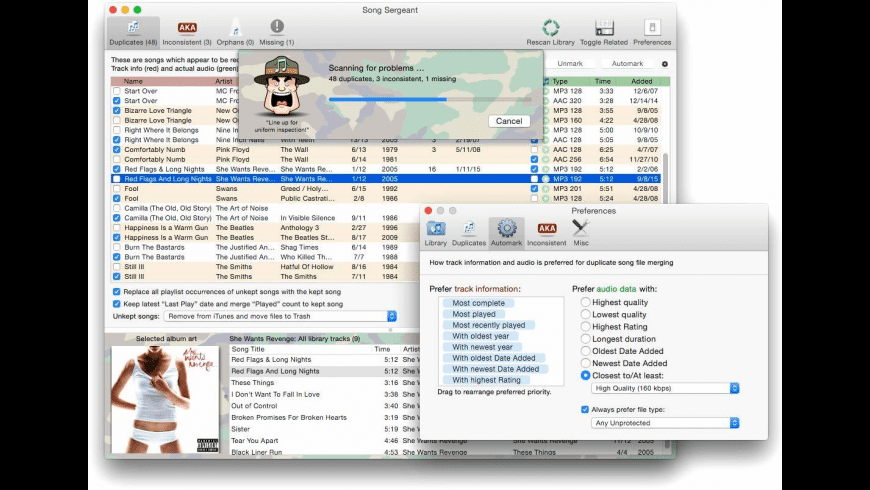Select Most complete priority item
Image resolution: width=870 pixels, height=490 pixels.
click(478, 303)
